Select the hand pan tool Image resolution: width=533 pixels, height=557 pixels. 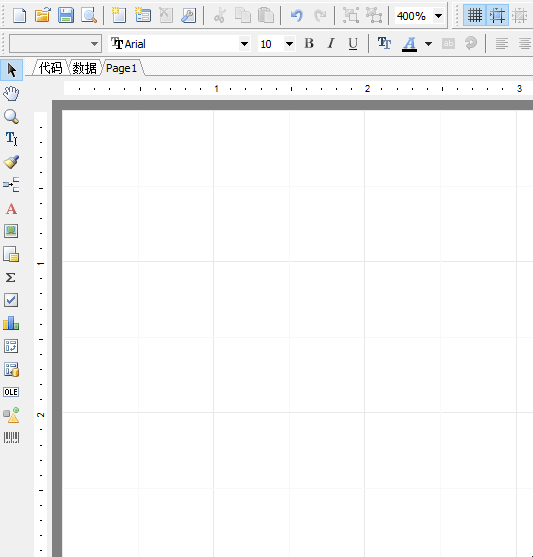[x=11, y=93]
